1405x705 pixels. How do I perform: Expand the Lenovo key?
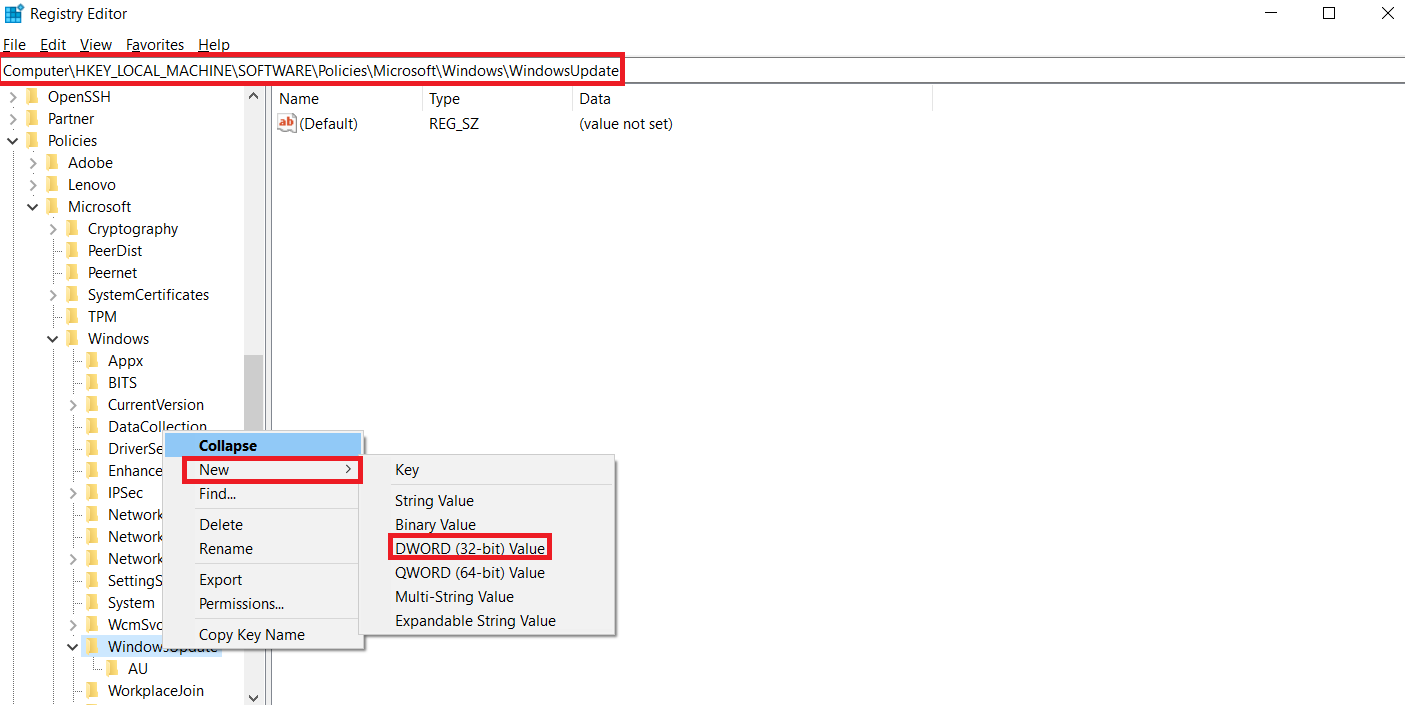pos(33,185)
